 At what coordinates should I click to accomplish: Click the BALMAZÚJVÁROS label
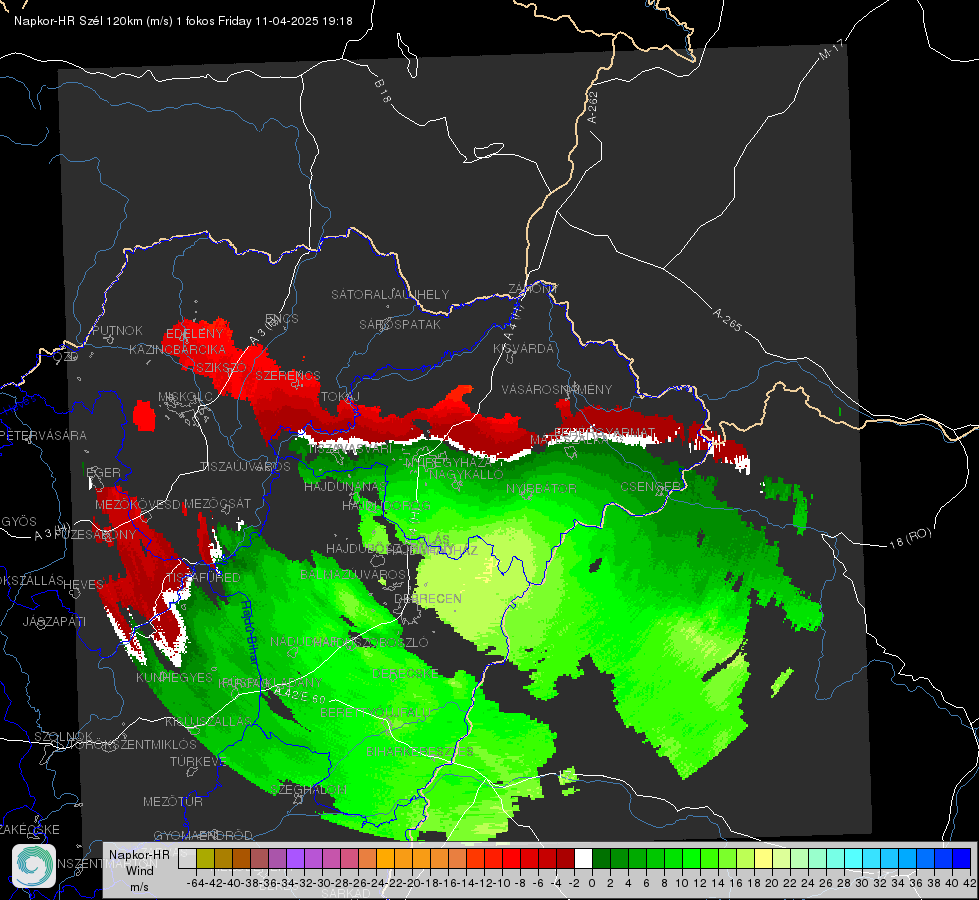coord(353,574)
